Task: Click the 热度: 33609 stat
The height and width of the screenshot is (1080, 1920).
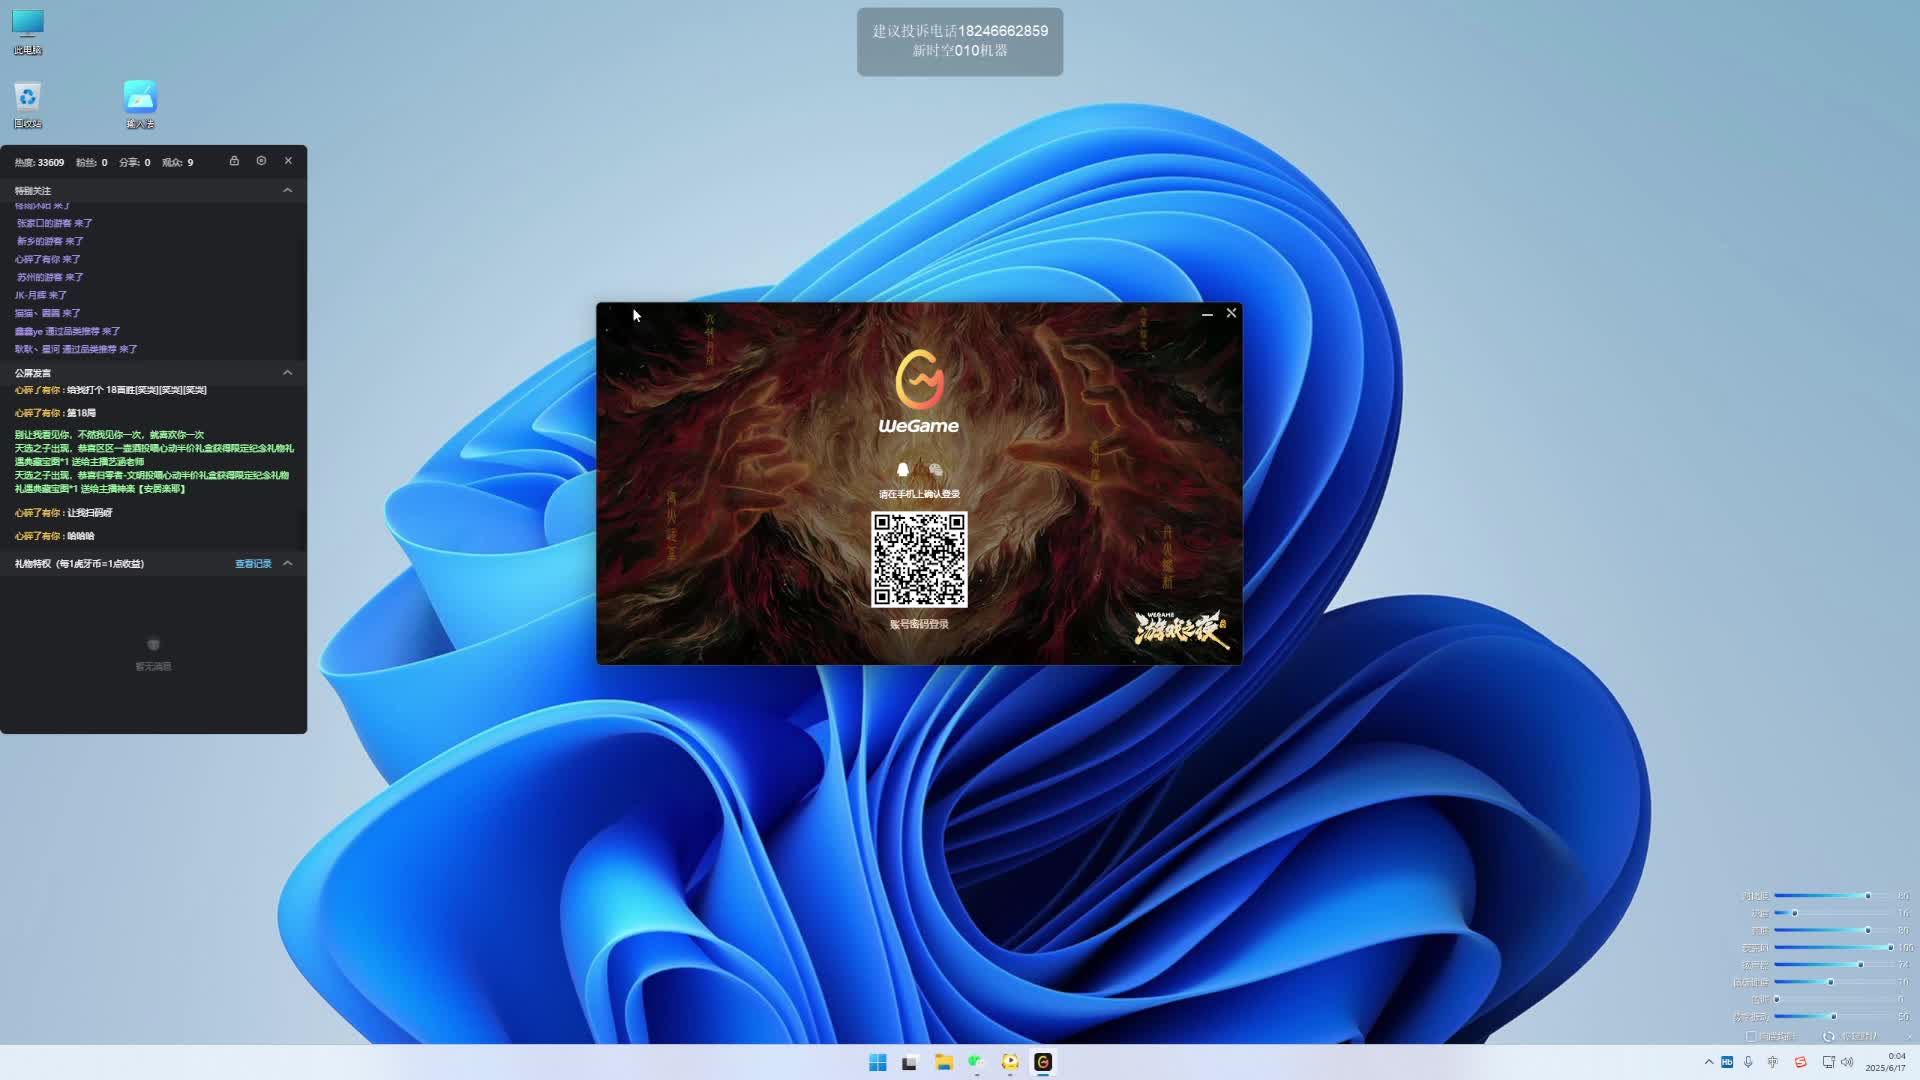Action: pos(39,162)
